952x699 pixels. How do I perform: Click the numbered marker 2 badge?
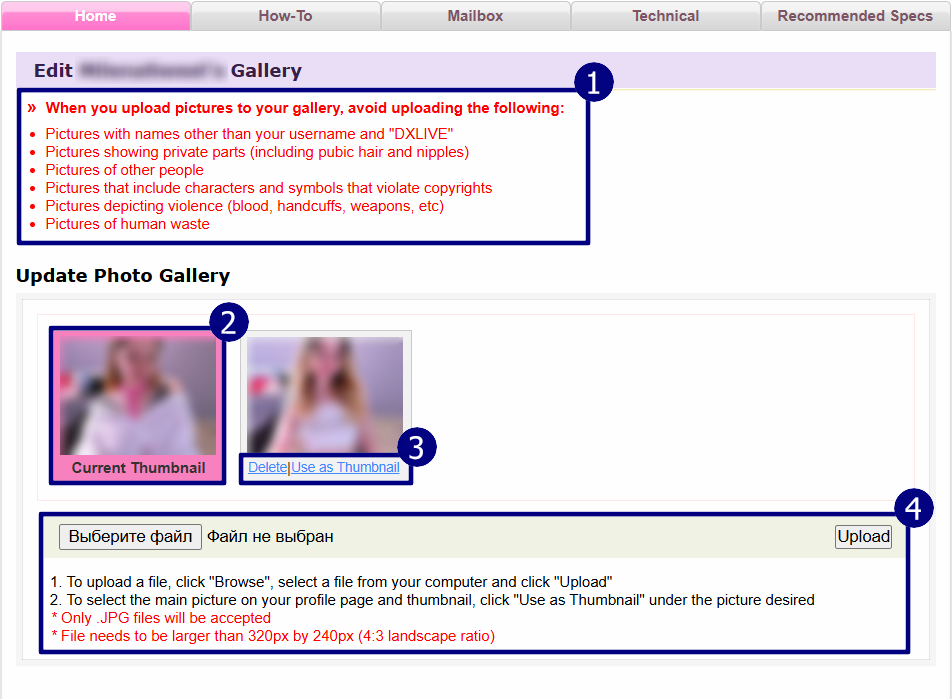pyautogui.click(x=228, y=323)
